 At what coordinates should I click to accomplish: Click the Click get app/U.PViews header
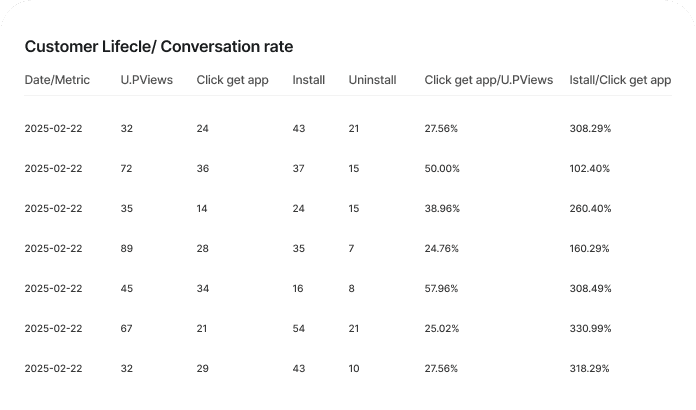488,80
